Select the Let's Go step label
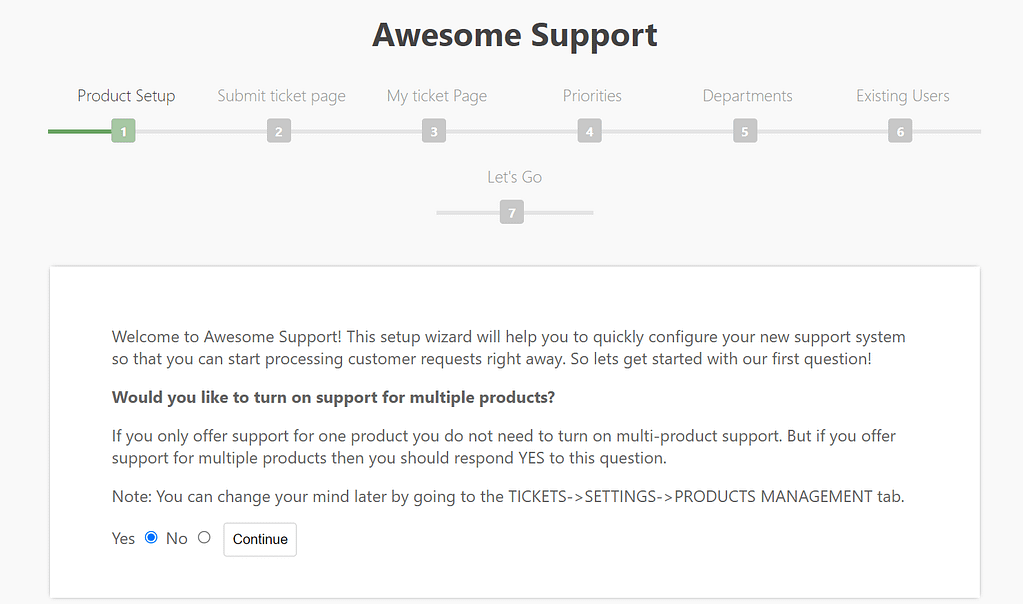This screenshot has height=604, width=1023. pyautogui.click(x=514, y=177)
